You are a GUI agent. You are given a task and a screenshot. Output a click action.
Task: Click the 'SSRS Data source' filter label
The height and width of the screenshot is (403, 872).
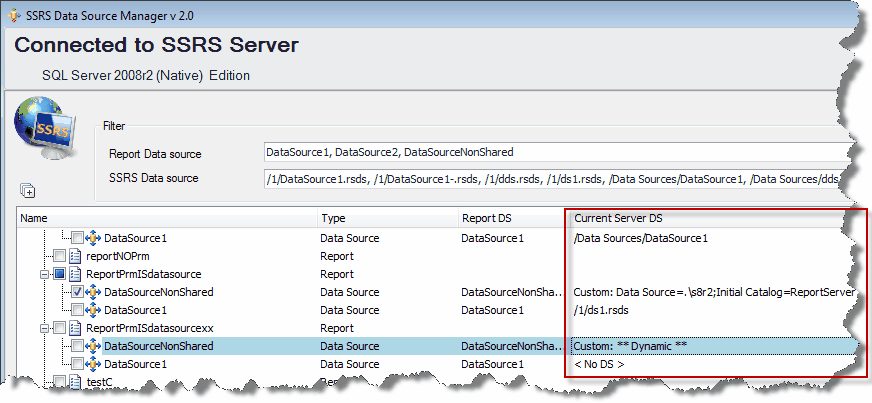[153, 178]
